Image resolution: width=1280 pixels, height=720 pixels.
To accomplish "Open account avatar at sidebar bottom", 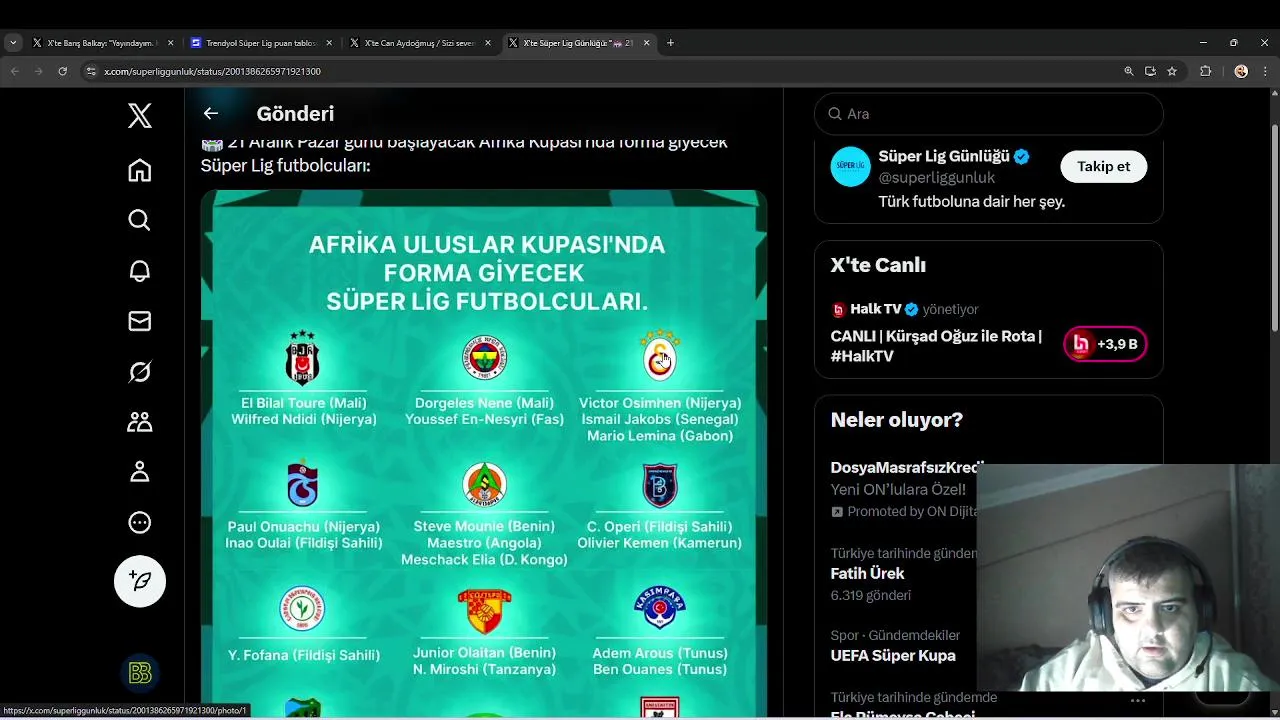I will coord(140,674).
